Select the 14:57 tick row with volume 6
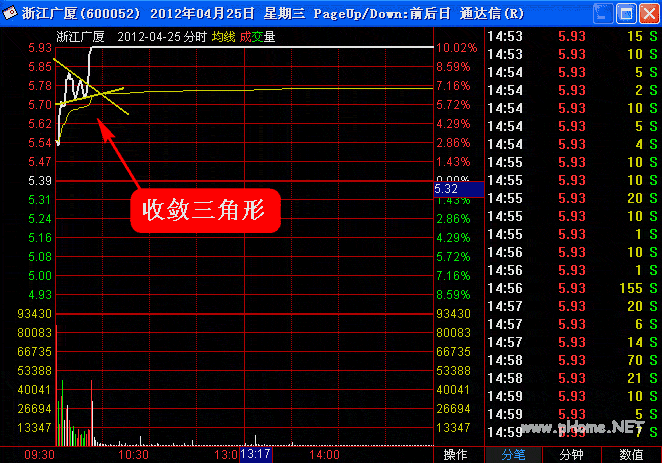662x463 pixels. tap(573, 324)
